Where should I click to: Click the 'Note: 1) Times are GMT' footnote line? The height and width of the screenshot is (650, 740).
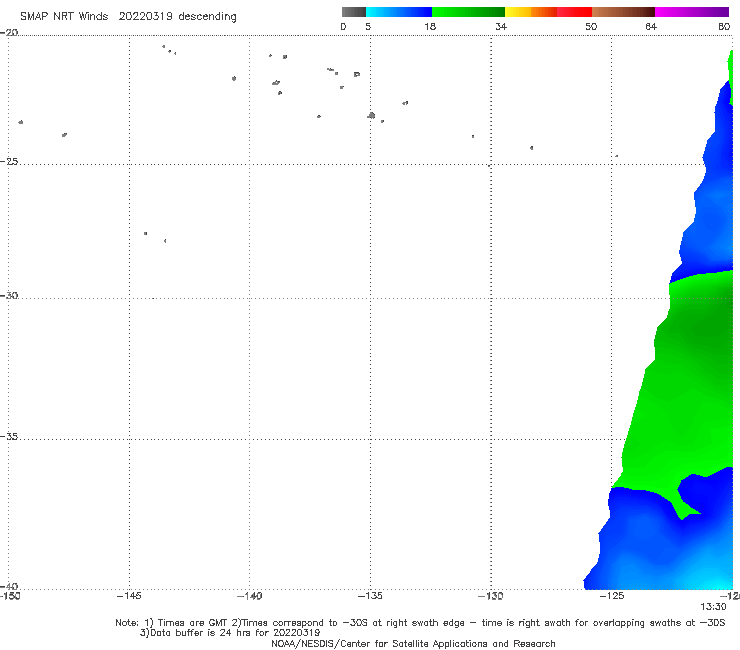(x=420, y=623)
